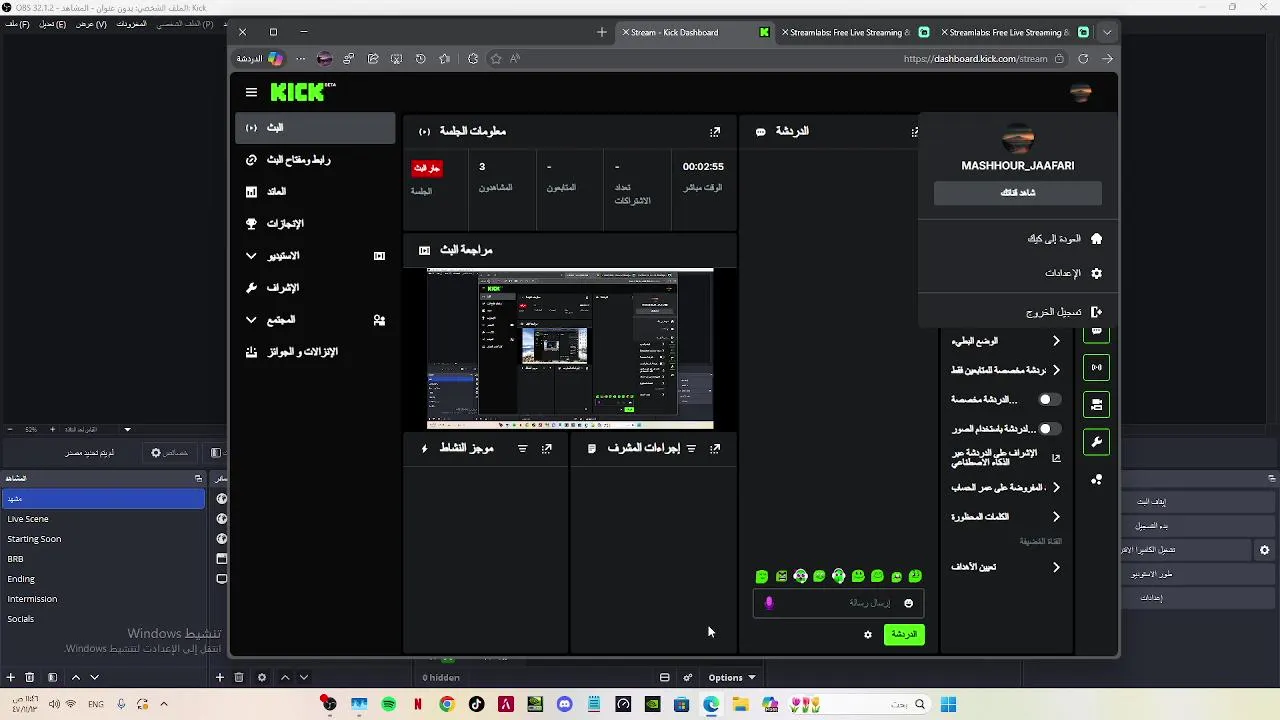Toggle the first custom chat switch
The width and height of the screenshot is (1280, 720).
(1048, 399)
